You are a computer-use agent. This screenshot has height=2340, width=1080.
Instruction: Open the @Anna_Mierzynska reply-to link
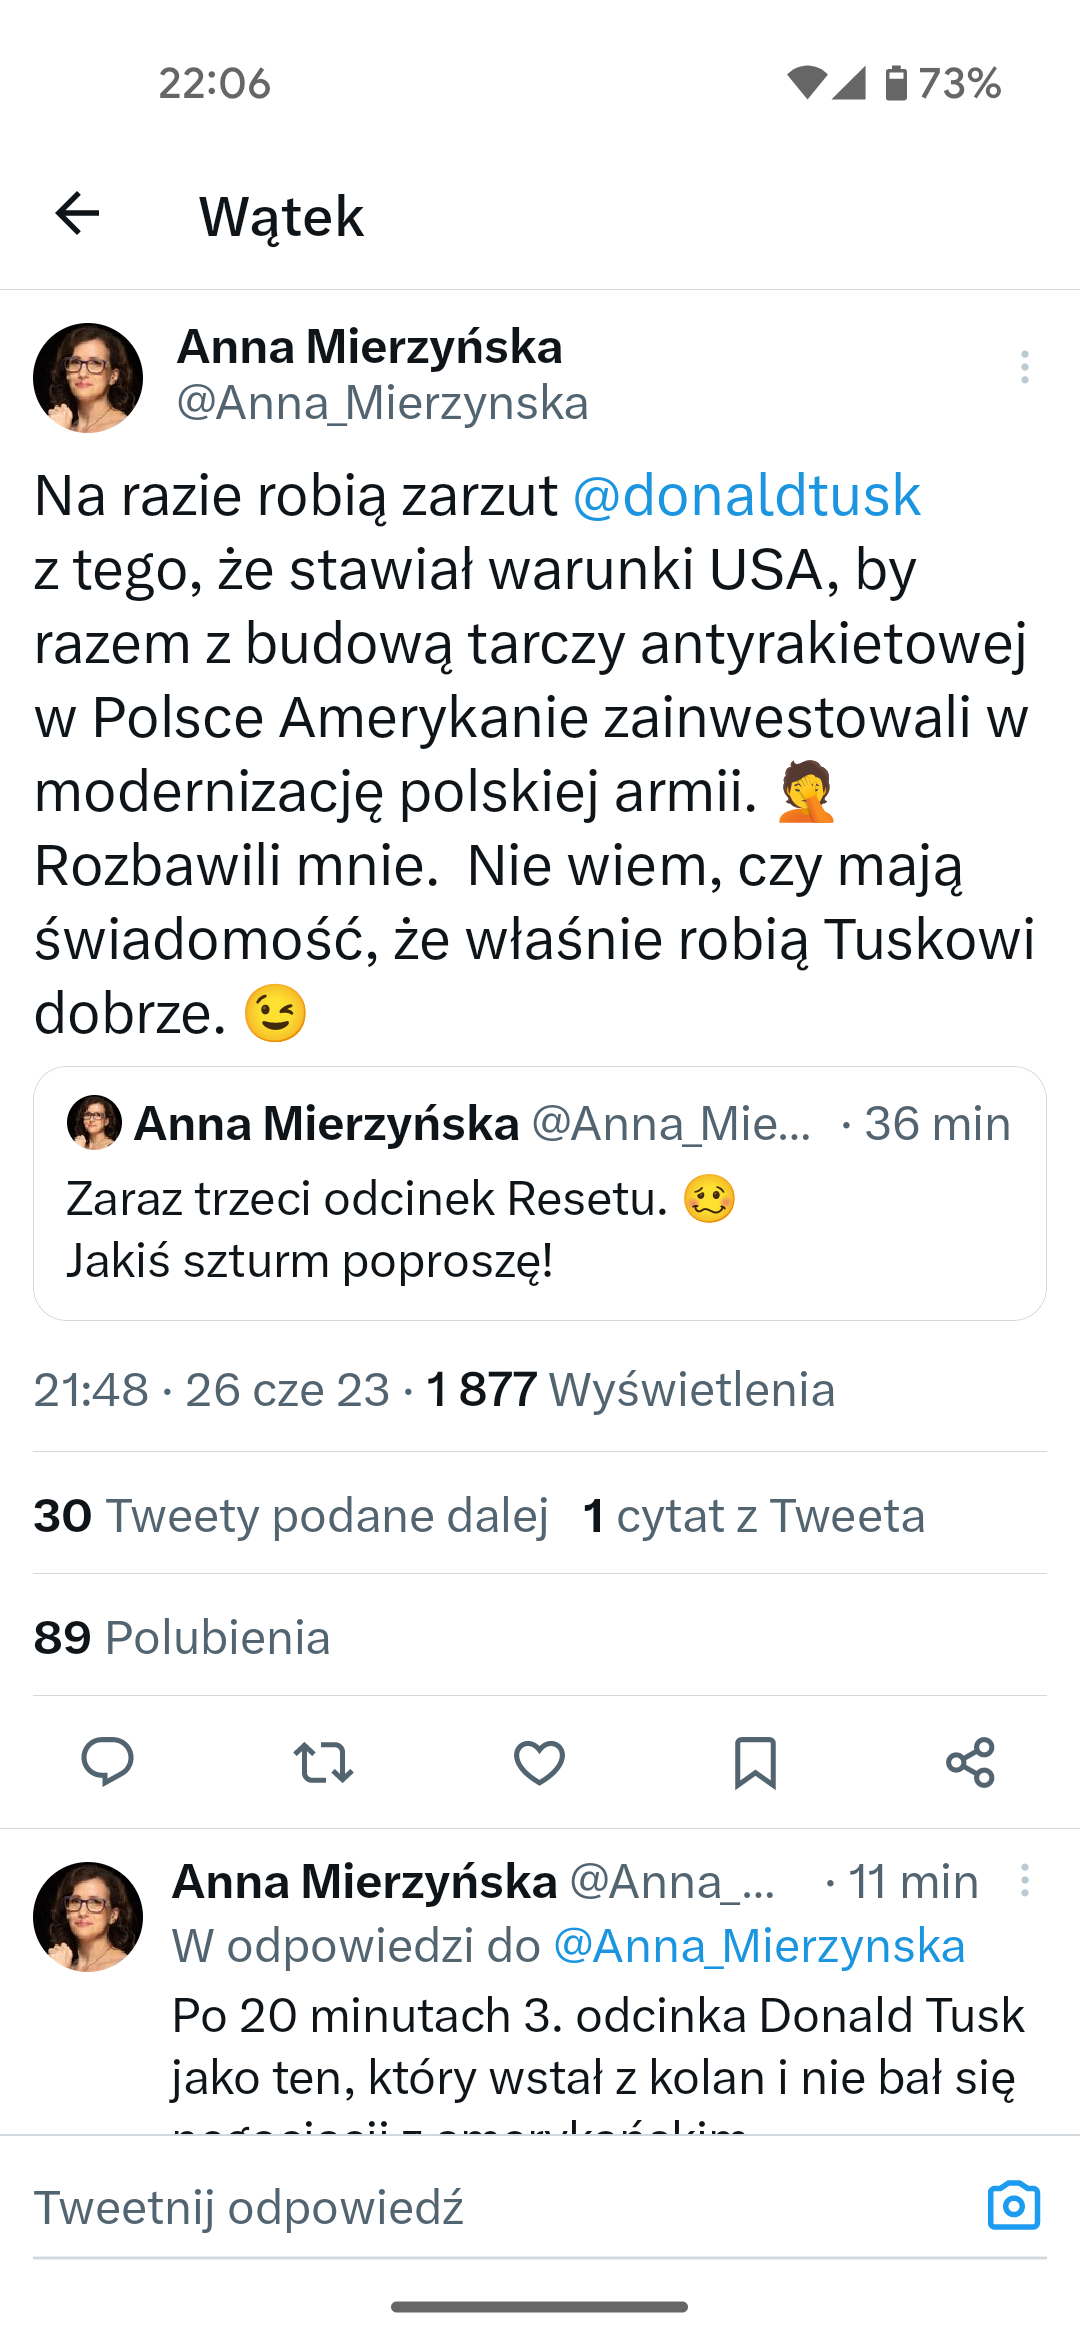pyautogui.click(x=759, y=1946)
